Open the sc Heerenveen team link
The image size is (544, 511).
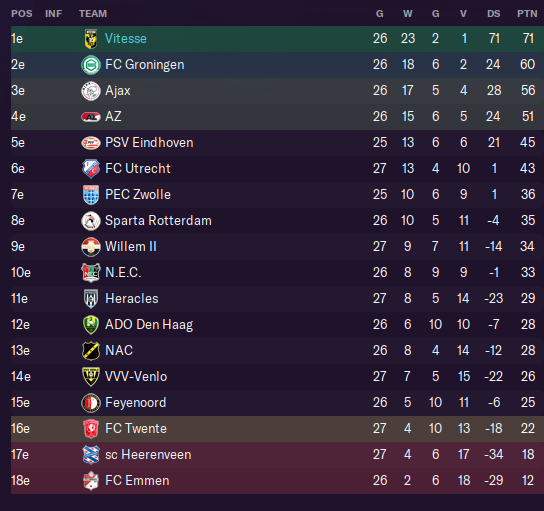(148, 455)
